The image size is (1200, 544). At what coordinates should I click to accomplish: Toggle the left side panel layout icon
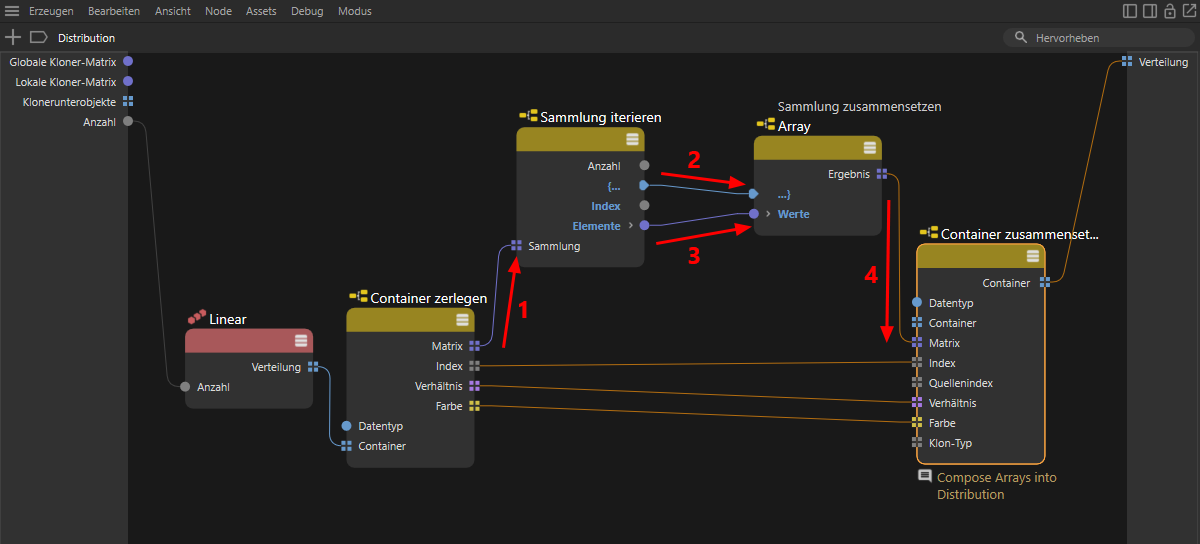click(x=1130, y=11)
